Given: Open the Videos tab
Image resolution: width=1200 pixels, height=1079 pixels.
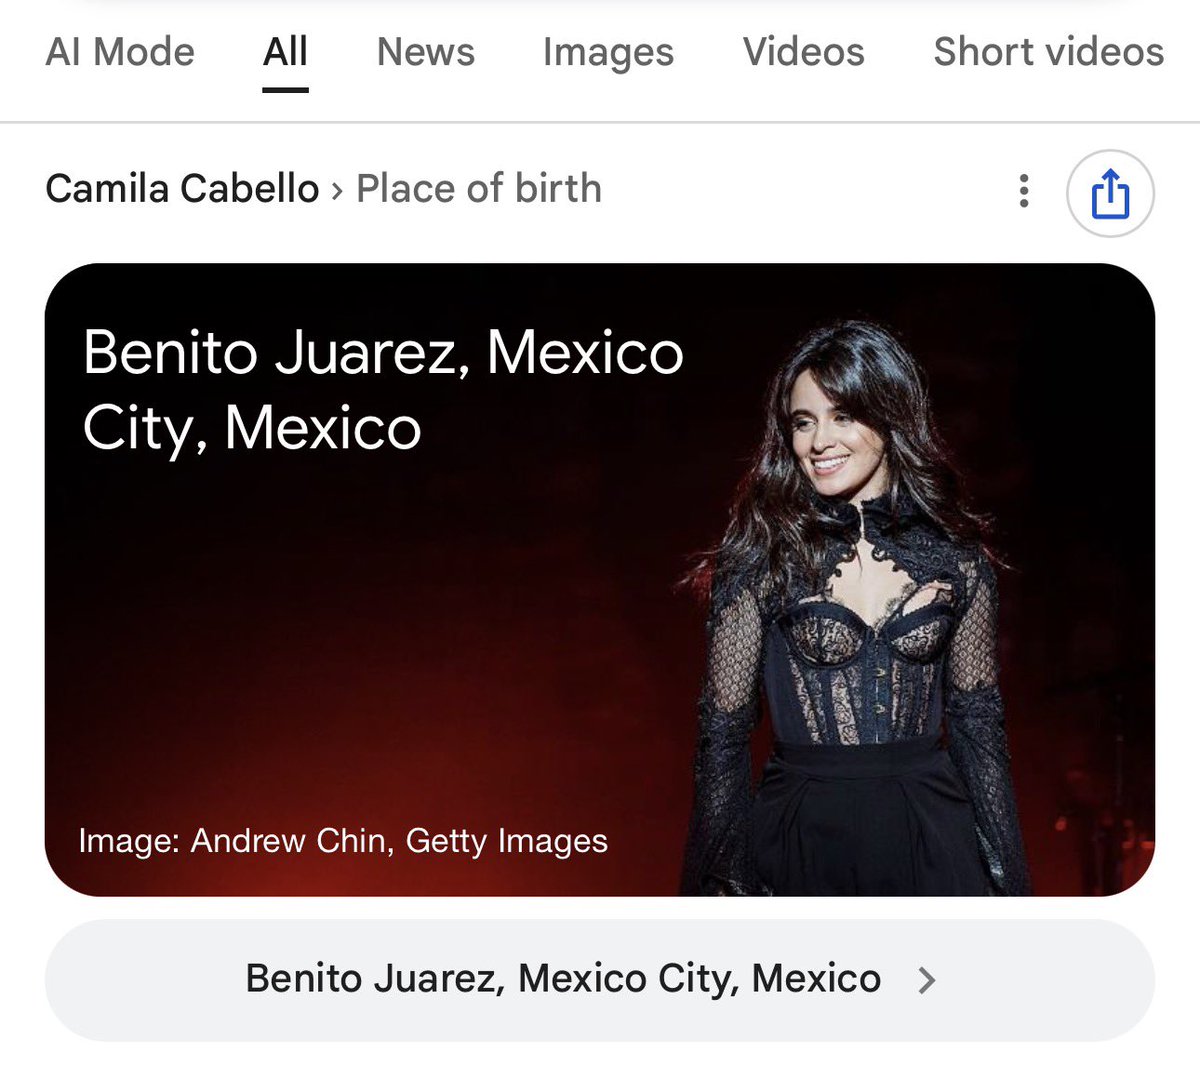Looking at the screenshot, I should pyautogui.click(x=804, y=52).
